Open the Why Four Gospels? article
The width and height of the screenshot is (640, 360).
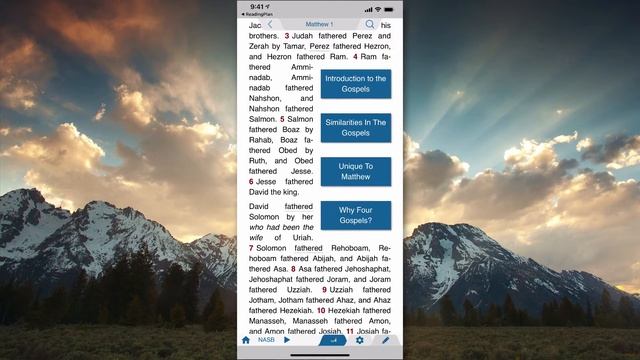point(356,215)
